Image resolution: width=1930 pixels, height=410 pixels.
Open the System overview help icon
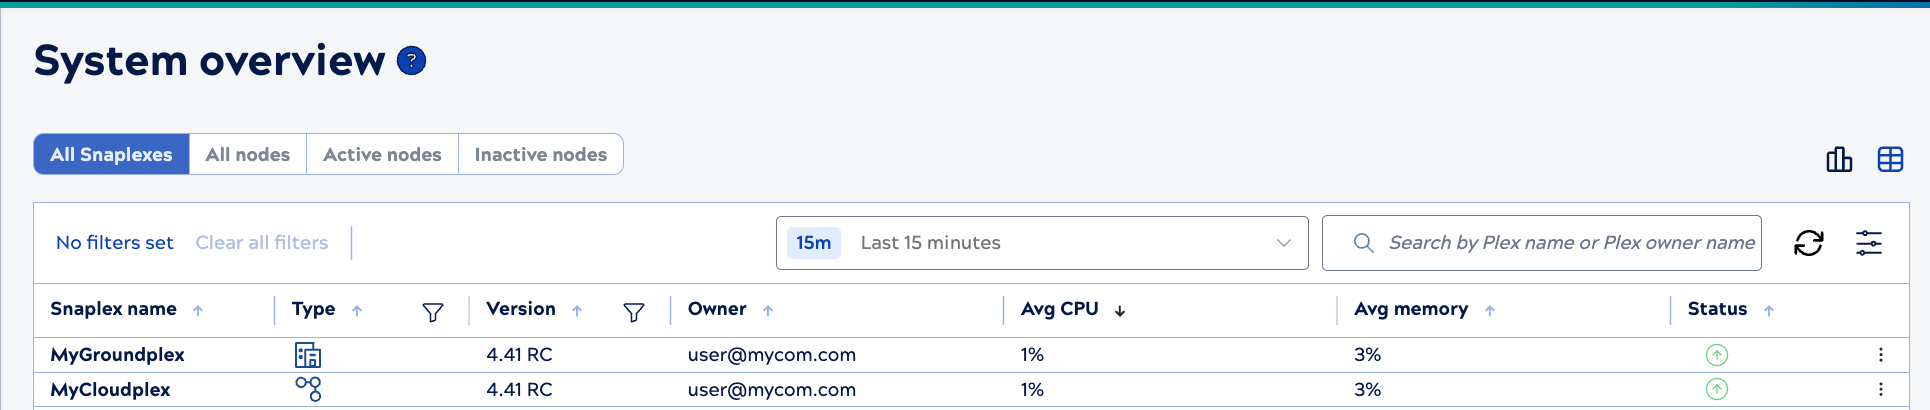411,61
